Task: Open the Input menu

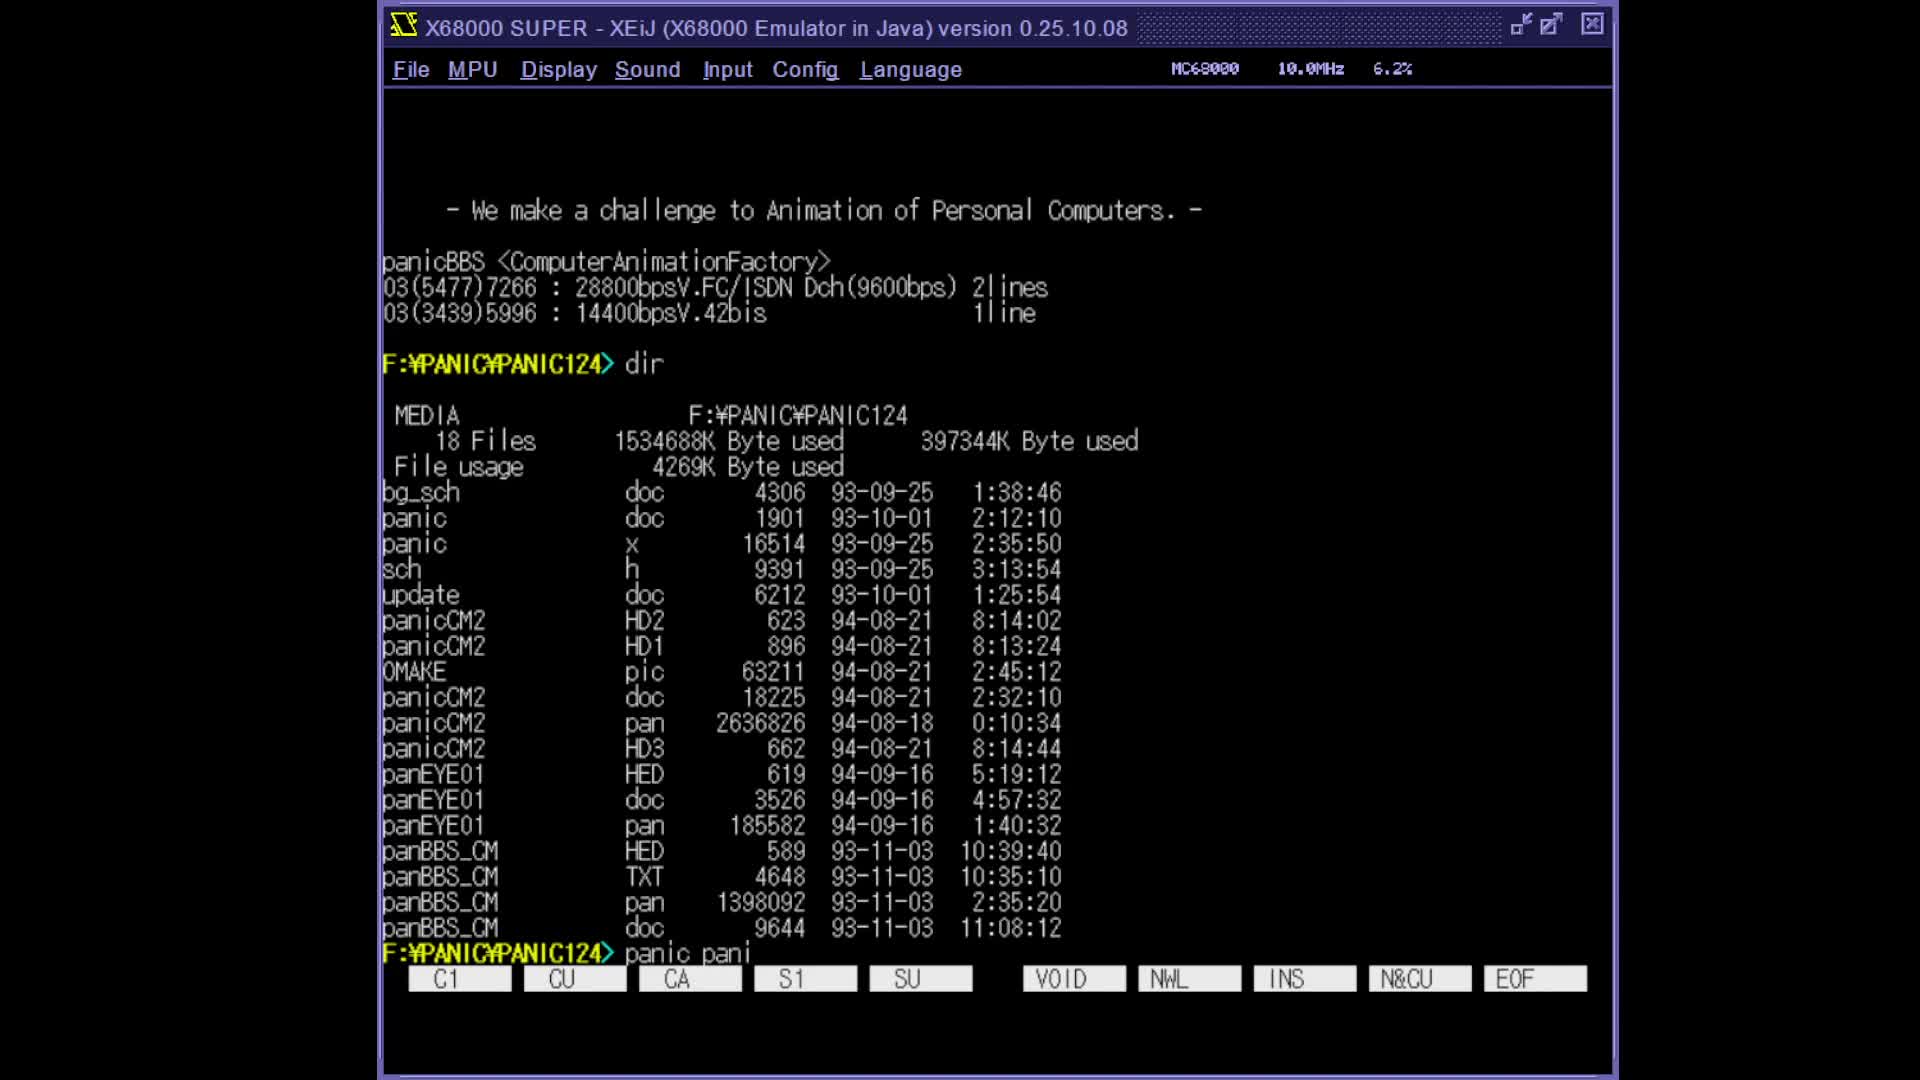Action: click(727, 70)
